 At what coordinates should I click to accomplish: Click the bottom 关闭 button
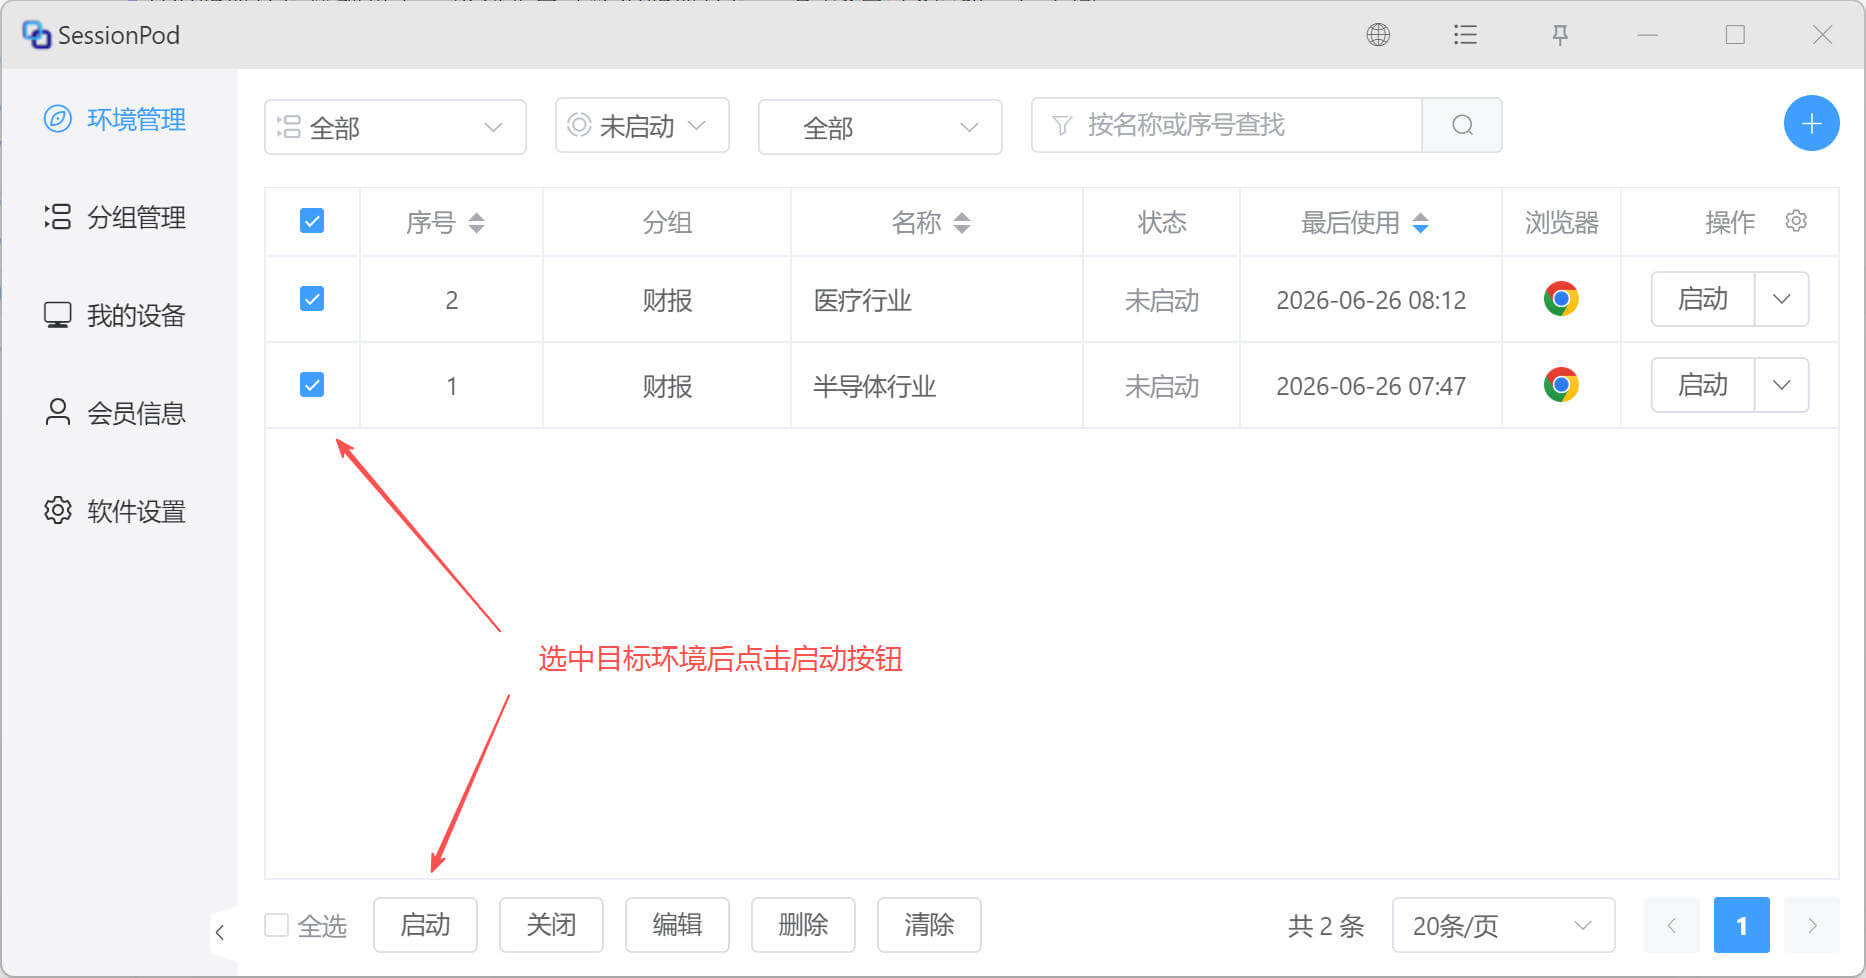(551, 925)
